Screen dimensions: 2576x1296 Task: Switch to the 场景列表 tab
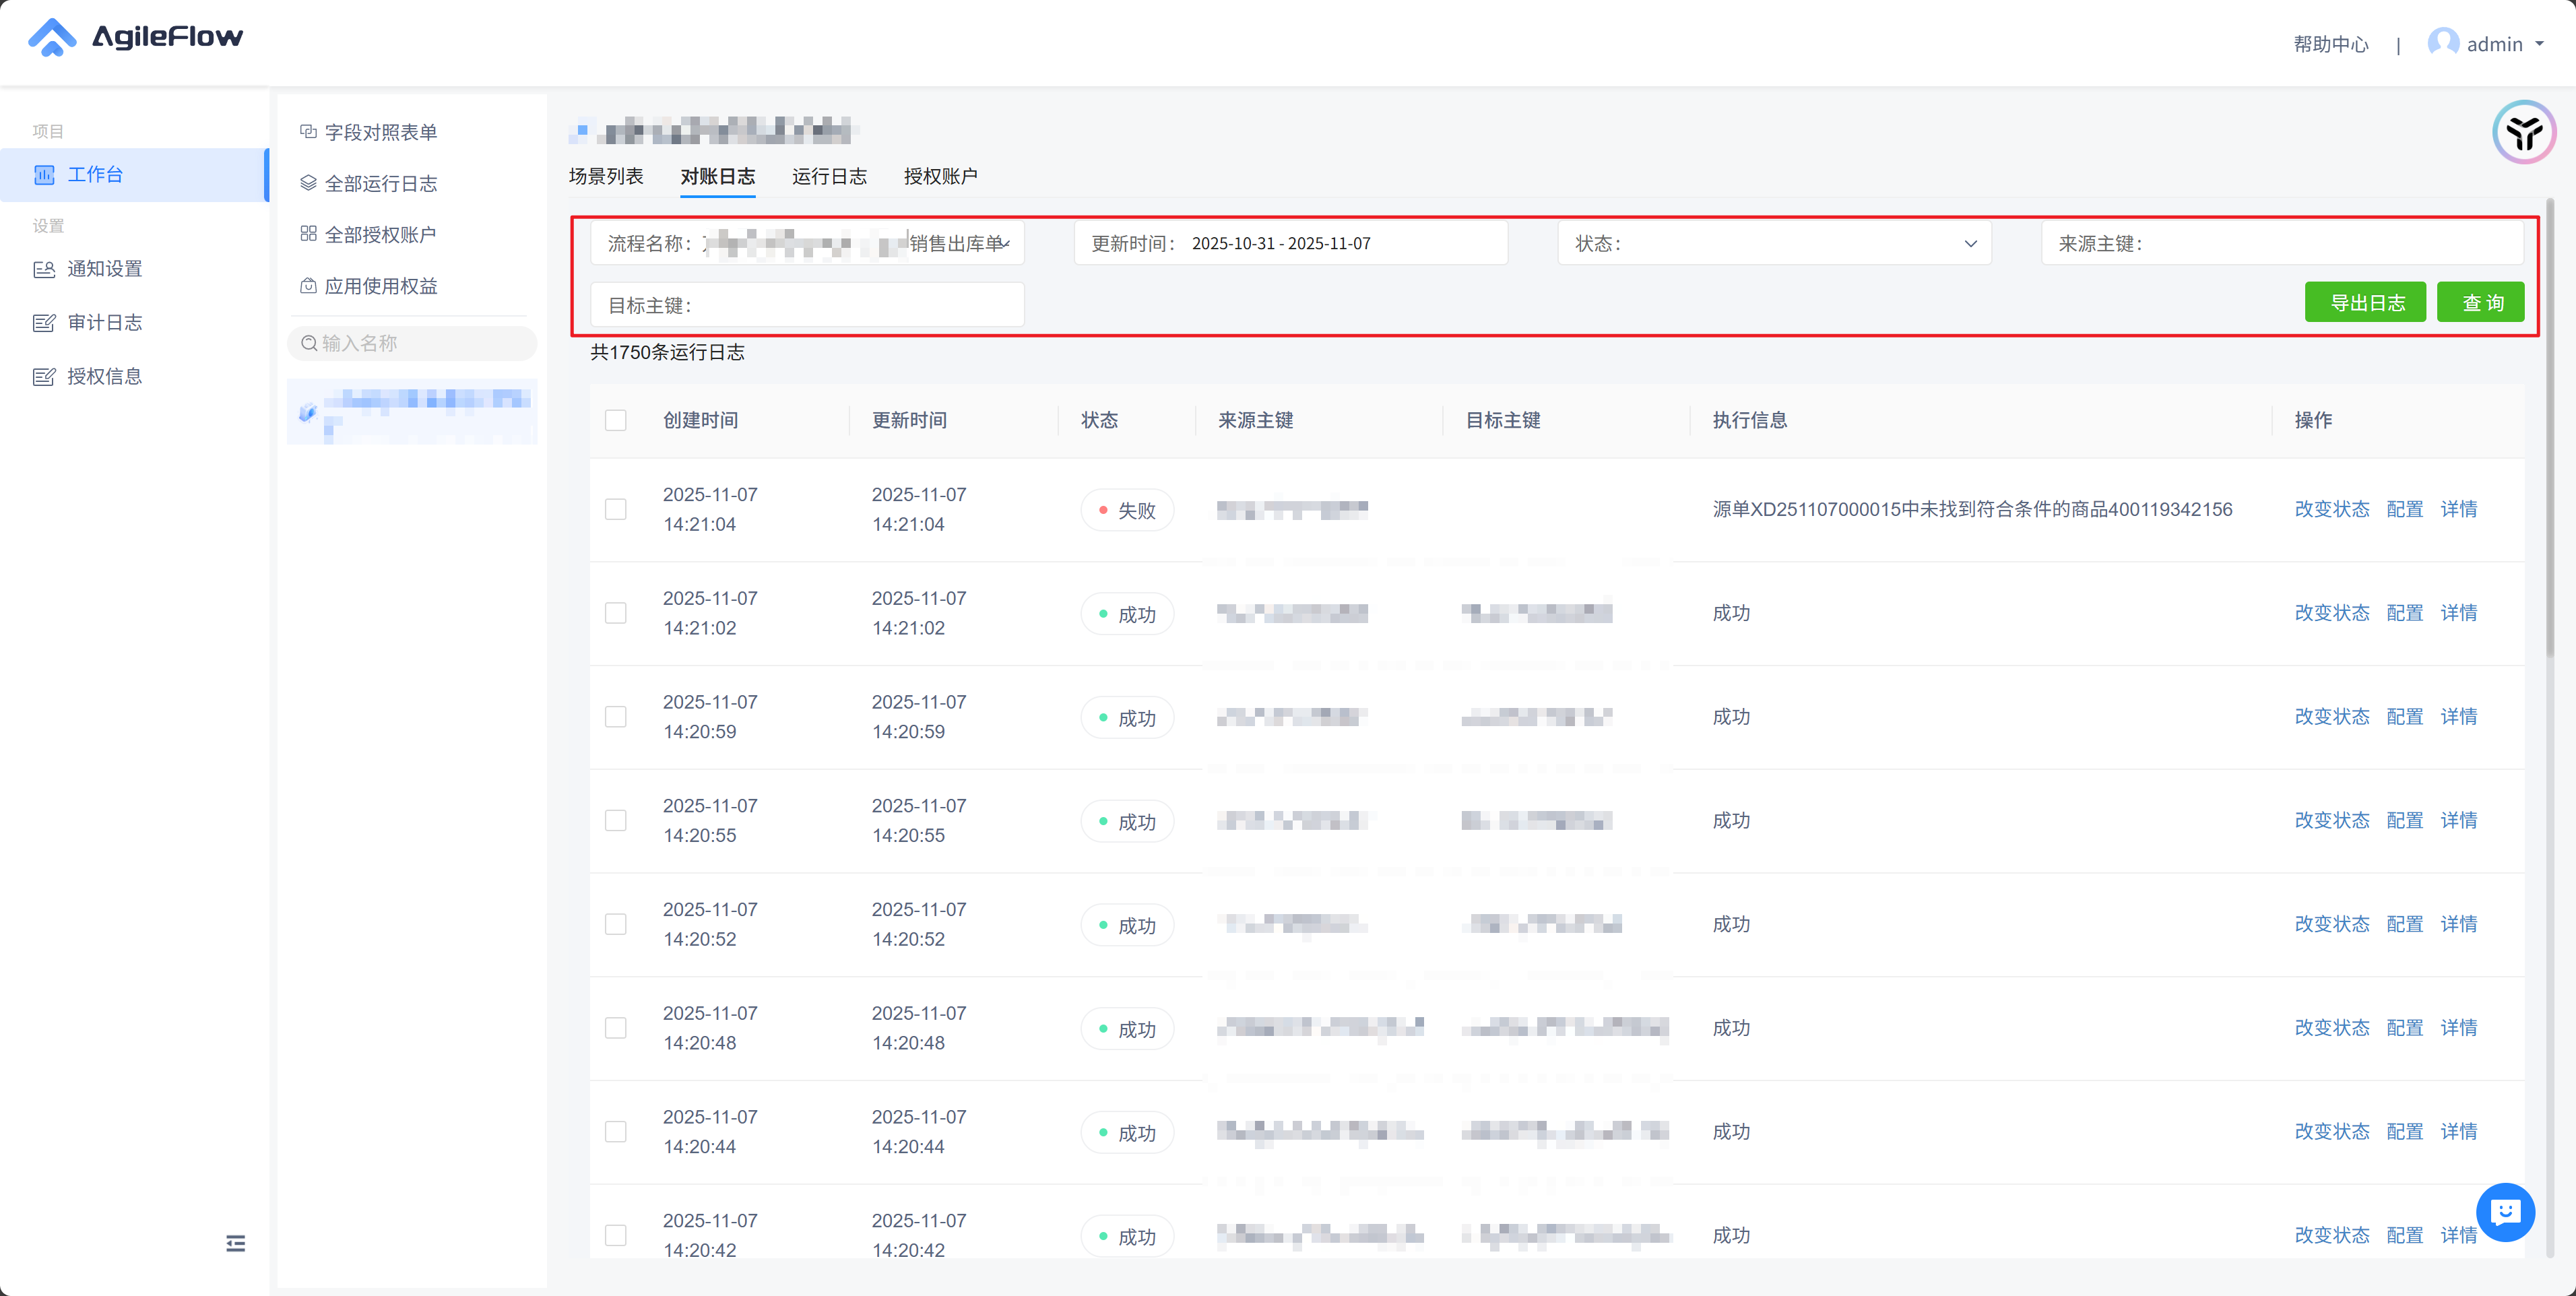point(606,177)
